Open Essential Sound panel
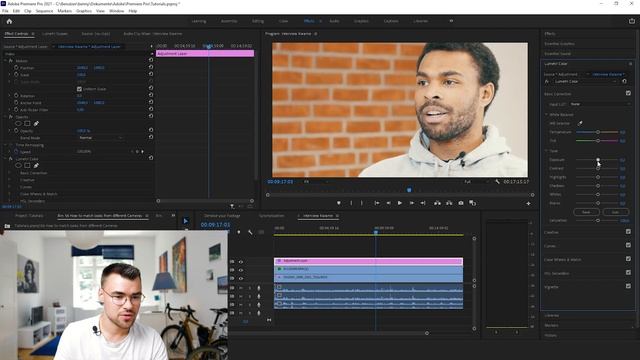The image size is (640, 360). (x=557, y=53)
